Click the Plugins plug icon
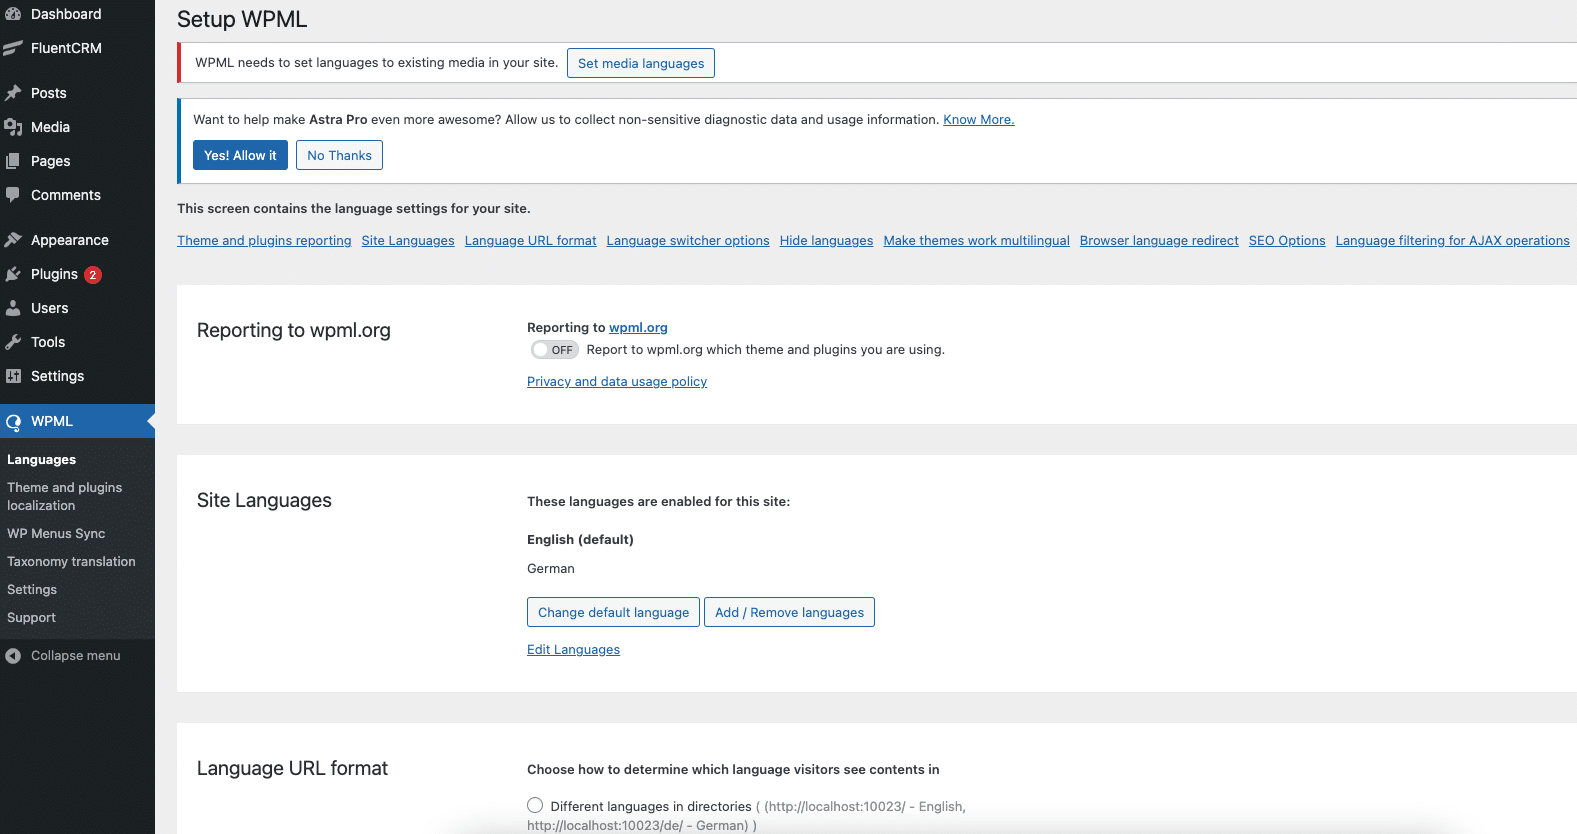Viewport: 1577px width, 834px height. click(x=13, y=274)
